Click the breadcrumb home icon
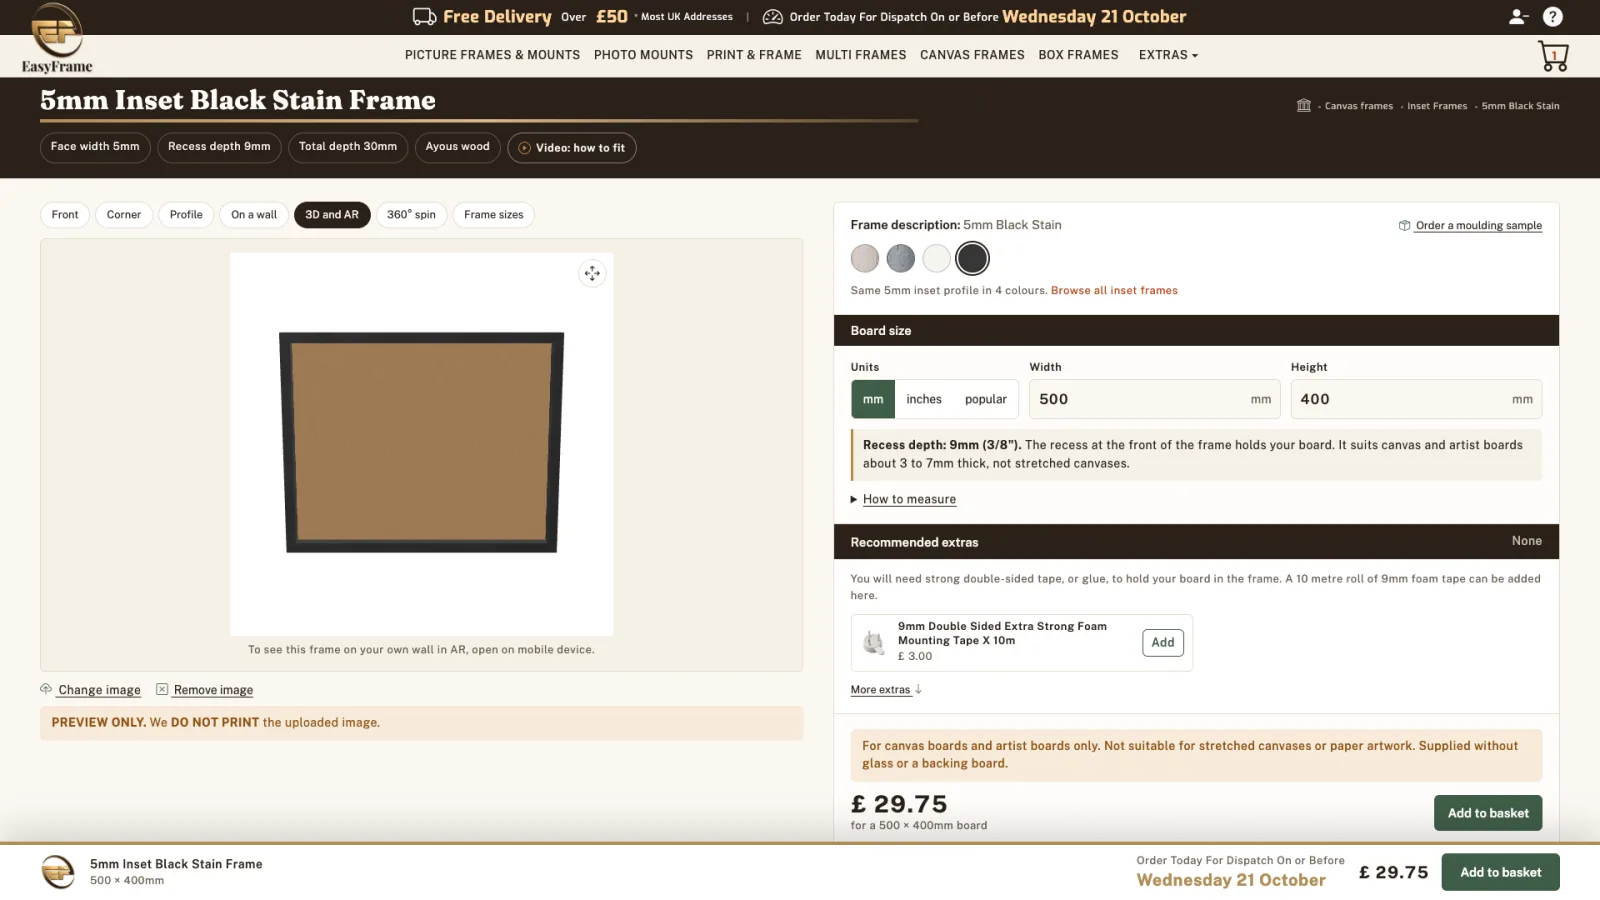The height and width of the screenshot is (900, 1600). click(1304, 105)
